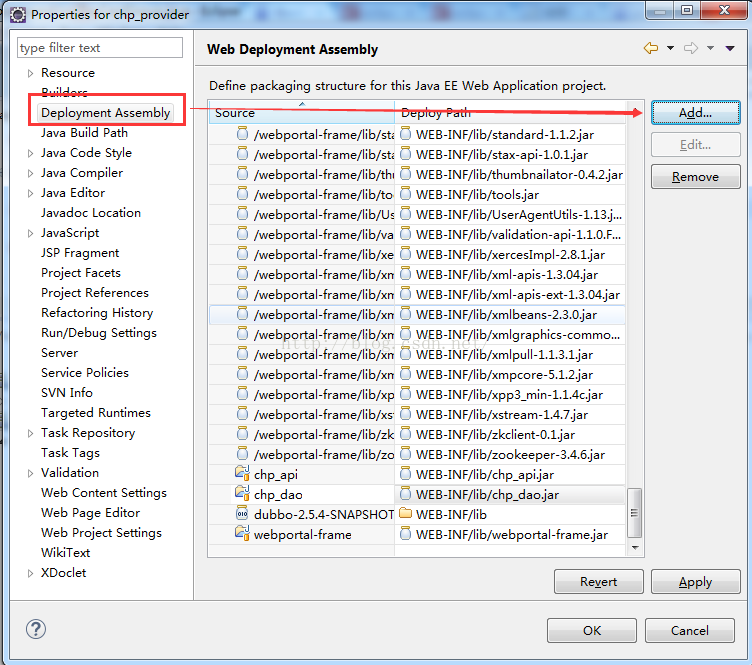752x665 pixels.
Task: Click jar icon beside WEB-INF/lib/webportal-frame.jar
Action: pos(405,534)
